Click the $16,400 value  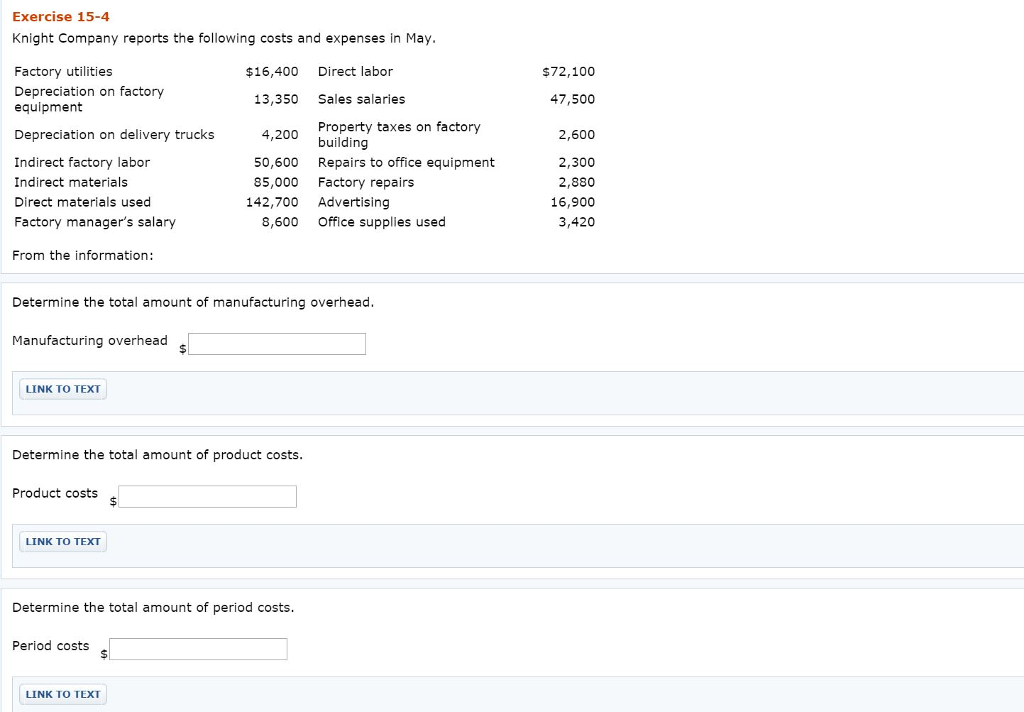click(x=272, y=71)
